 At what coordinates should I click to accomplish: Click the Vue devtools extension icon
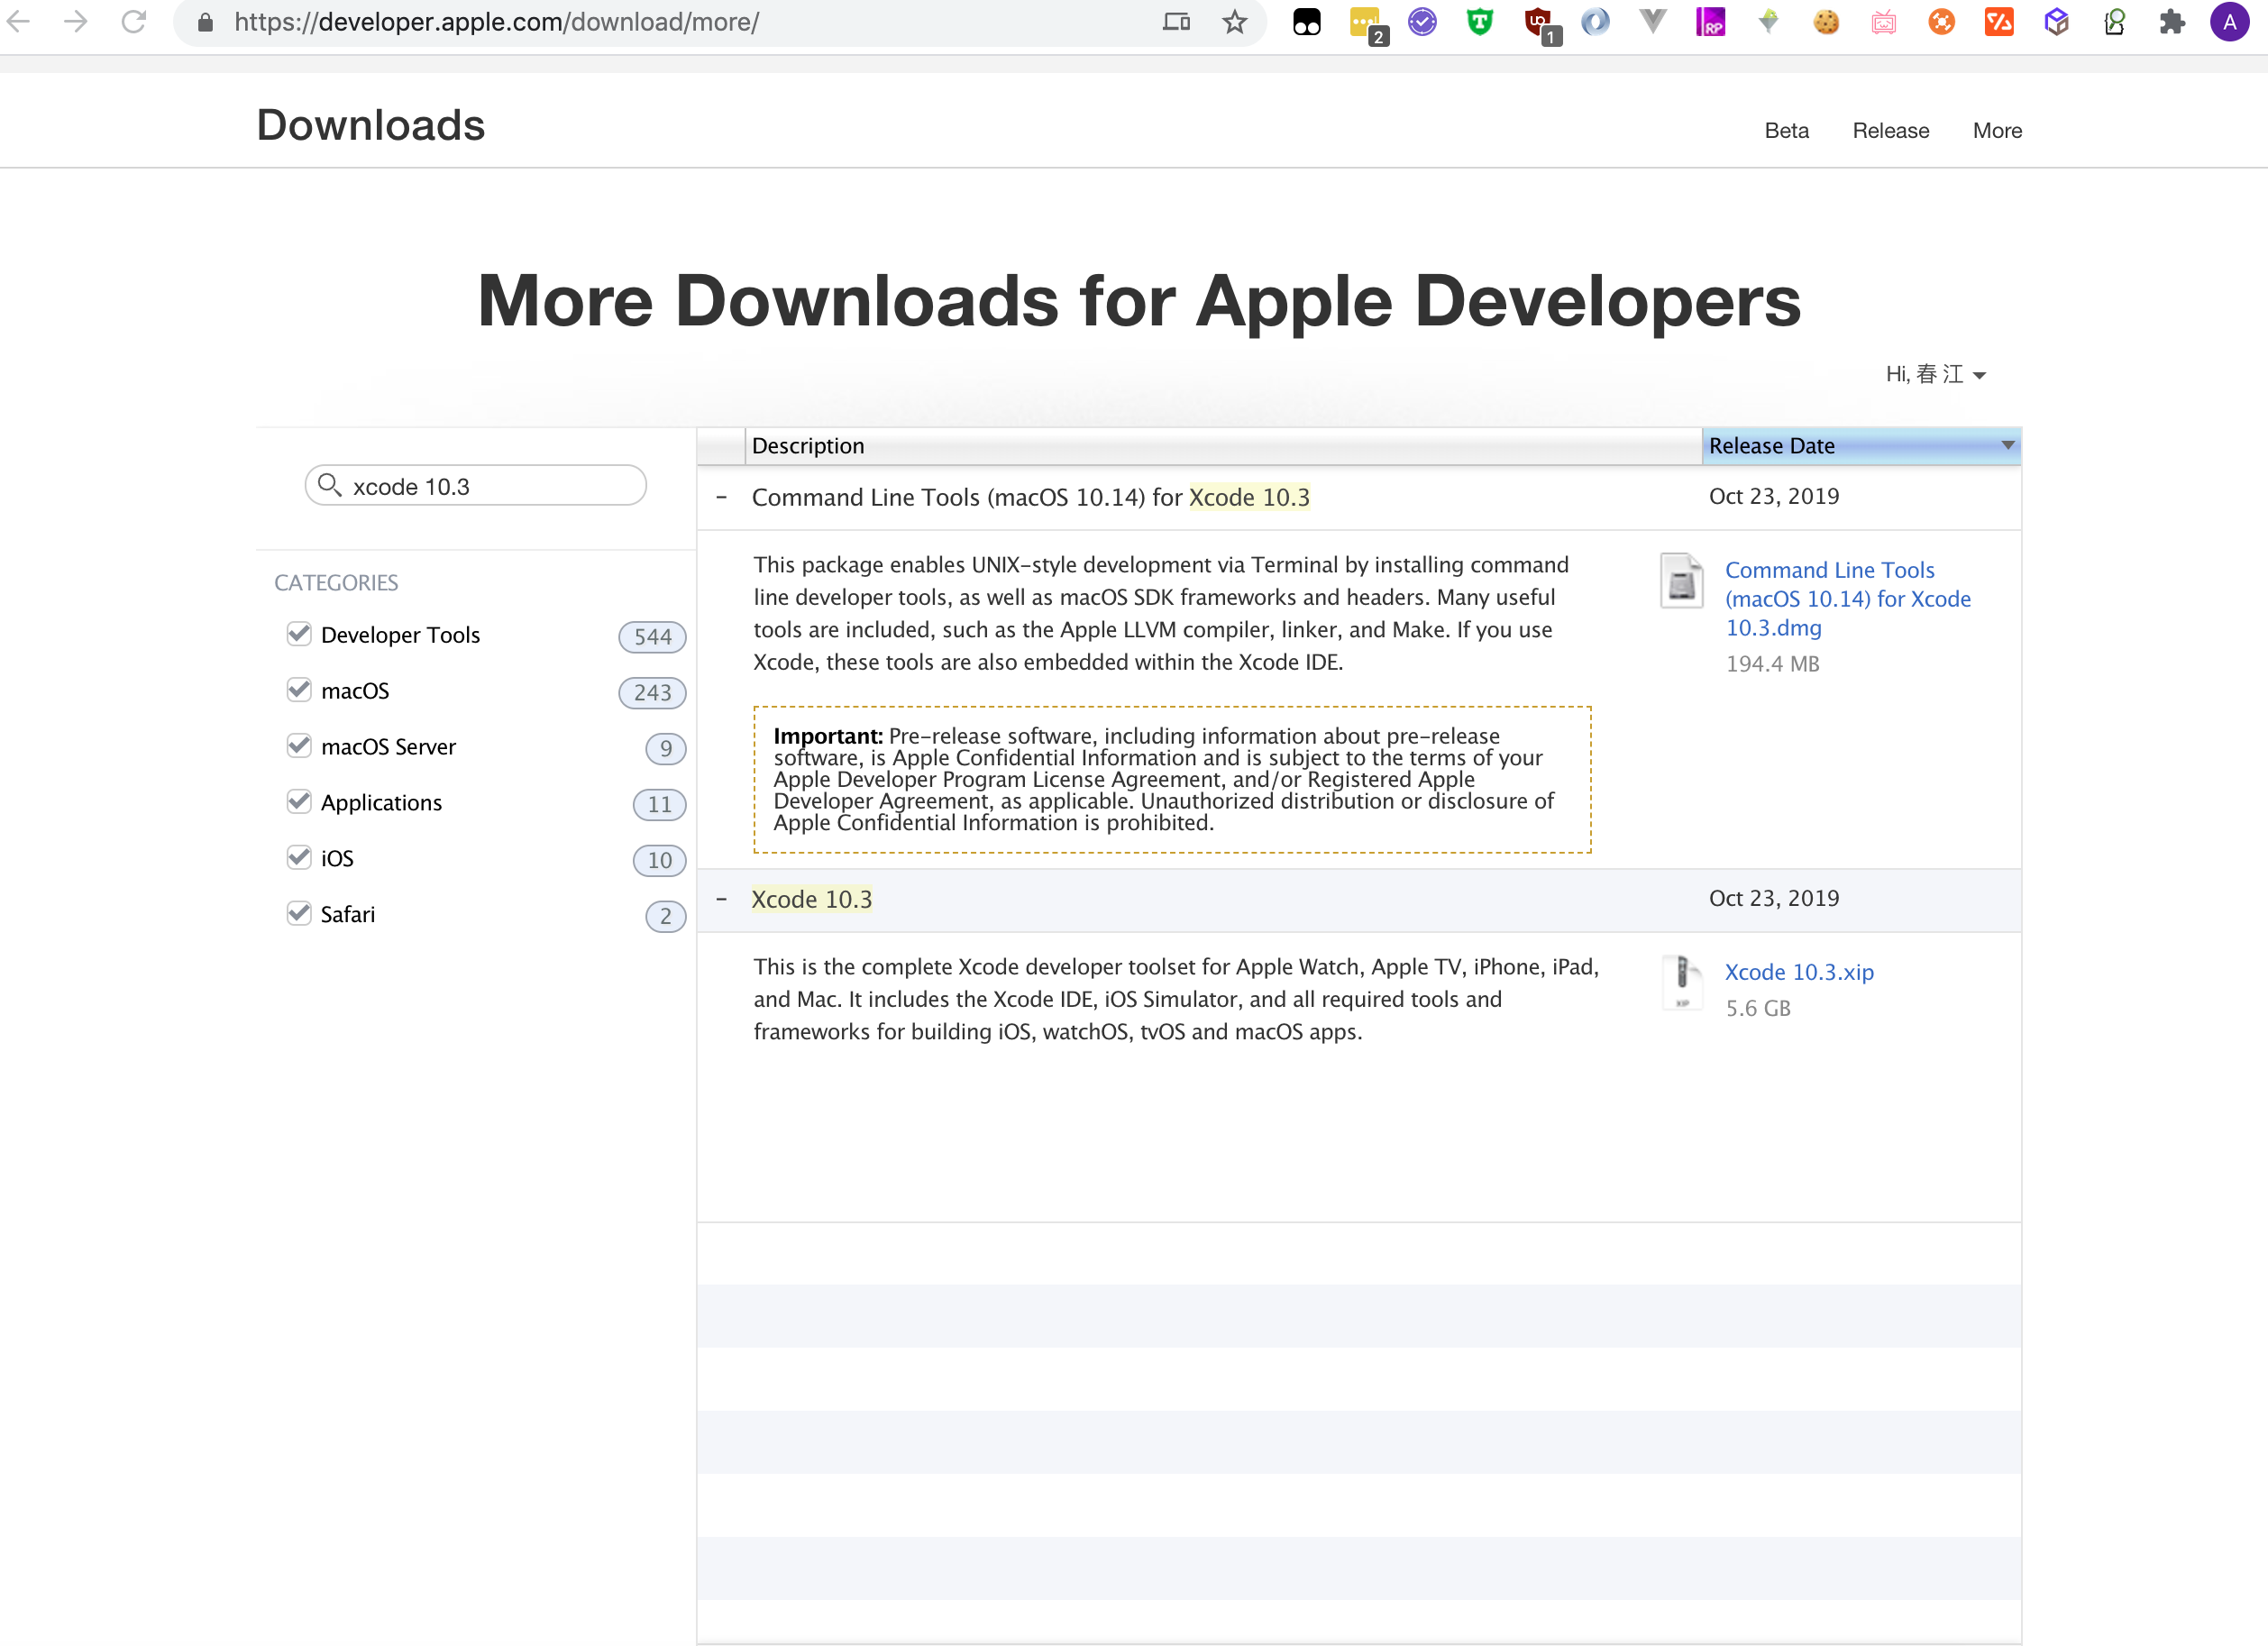pos(1653,22)
